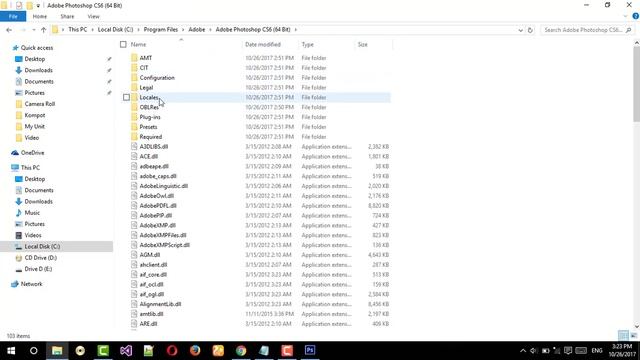The height and width of the screenshot is (360, 640).
Task: Click the Back navigation arrow
Action: point(9,30)
